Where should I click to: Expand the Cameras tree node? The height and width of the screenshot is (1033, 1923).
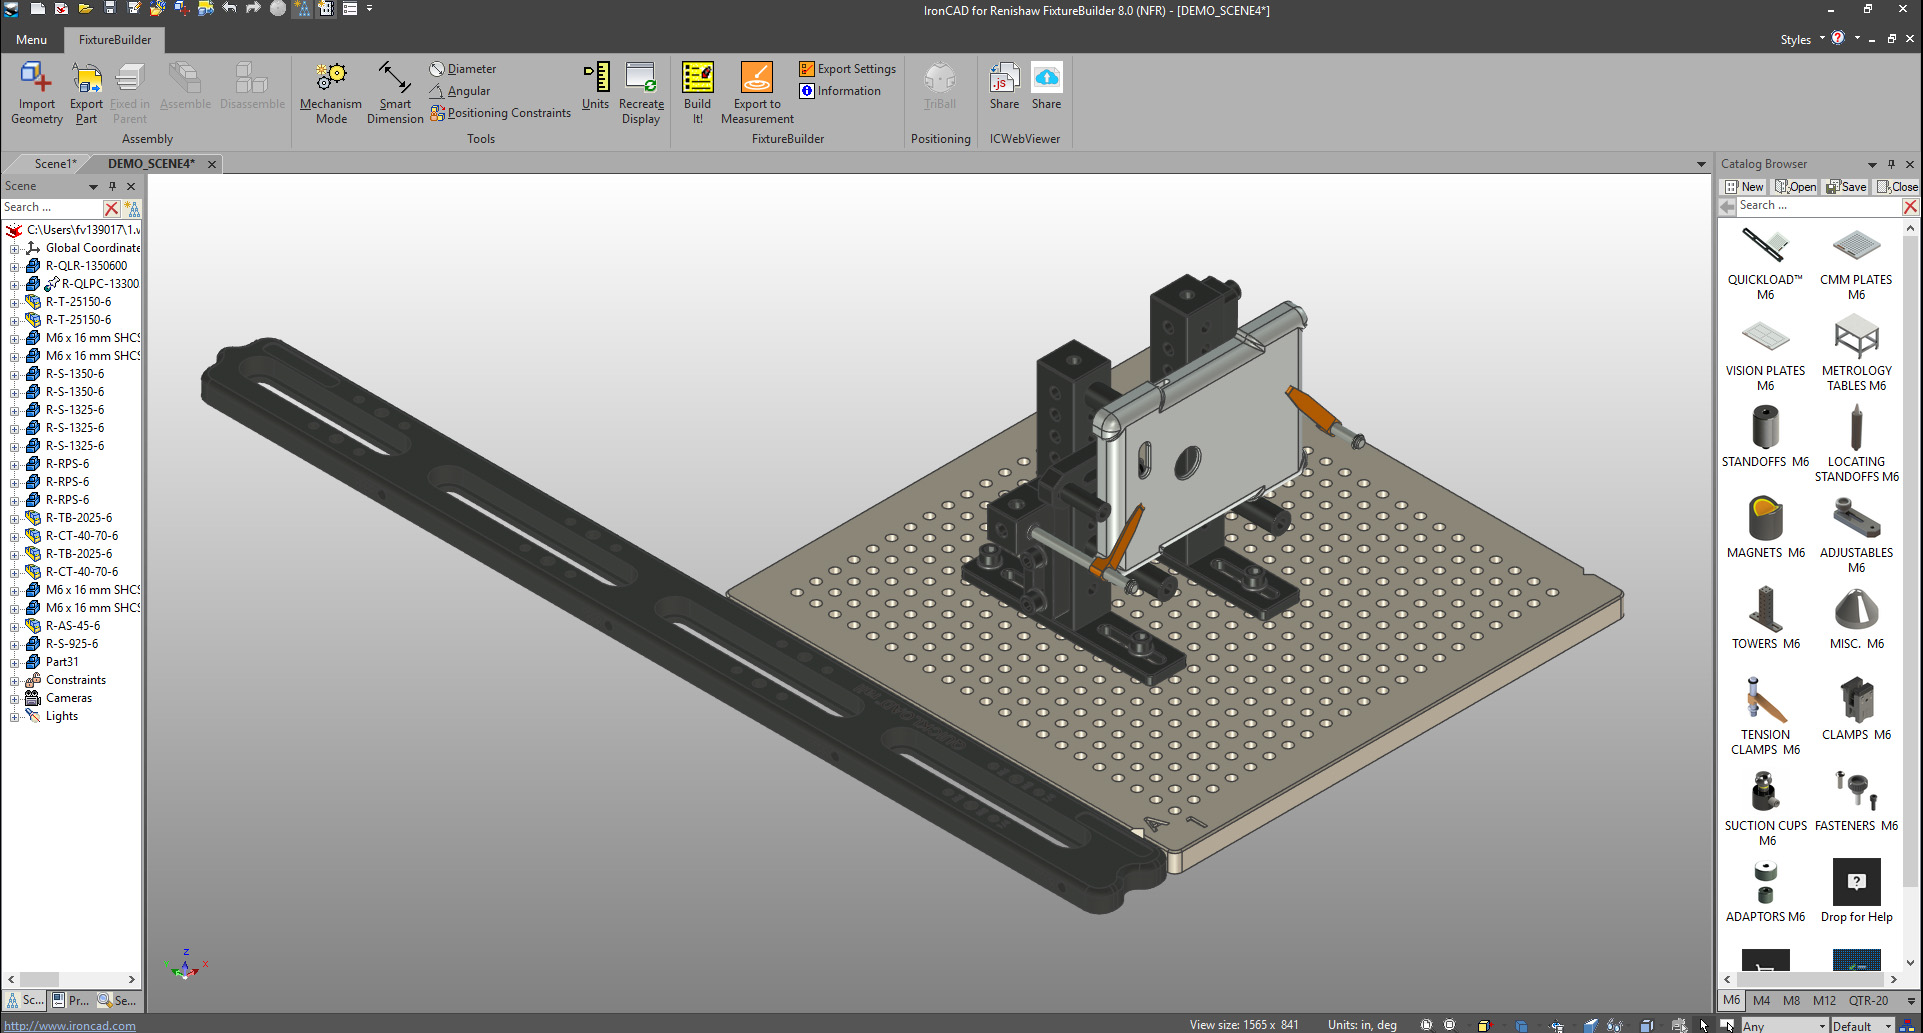click(x=15, y=699)
